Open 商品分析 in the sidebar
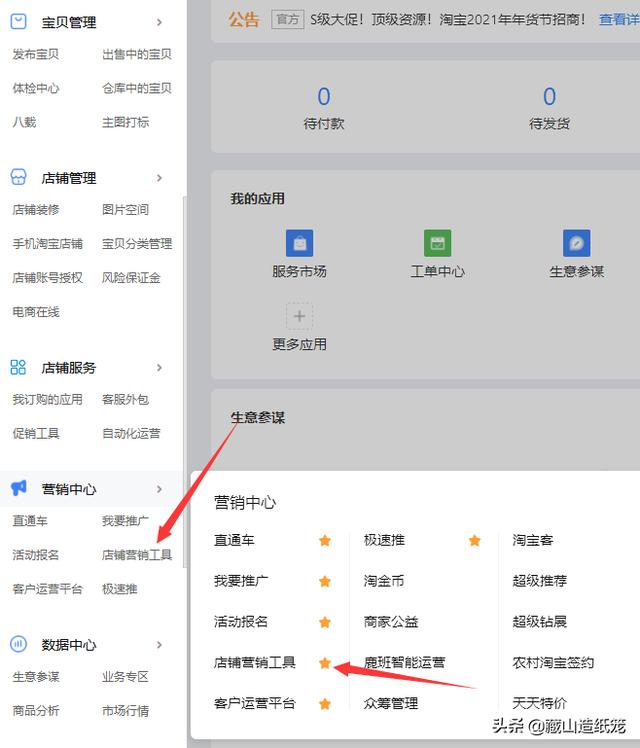Viewport: 640px width, 748px height. click(36, 711)
